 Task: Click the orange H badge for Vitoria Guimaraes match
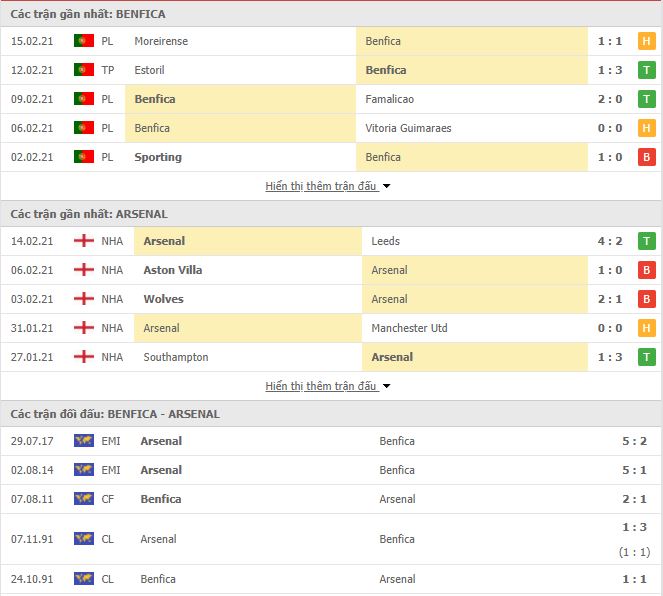647,128
